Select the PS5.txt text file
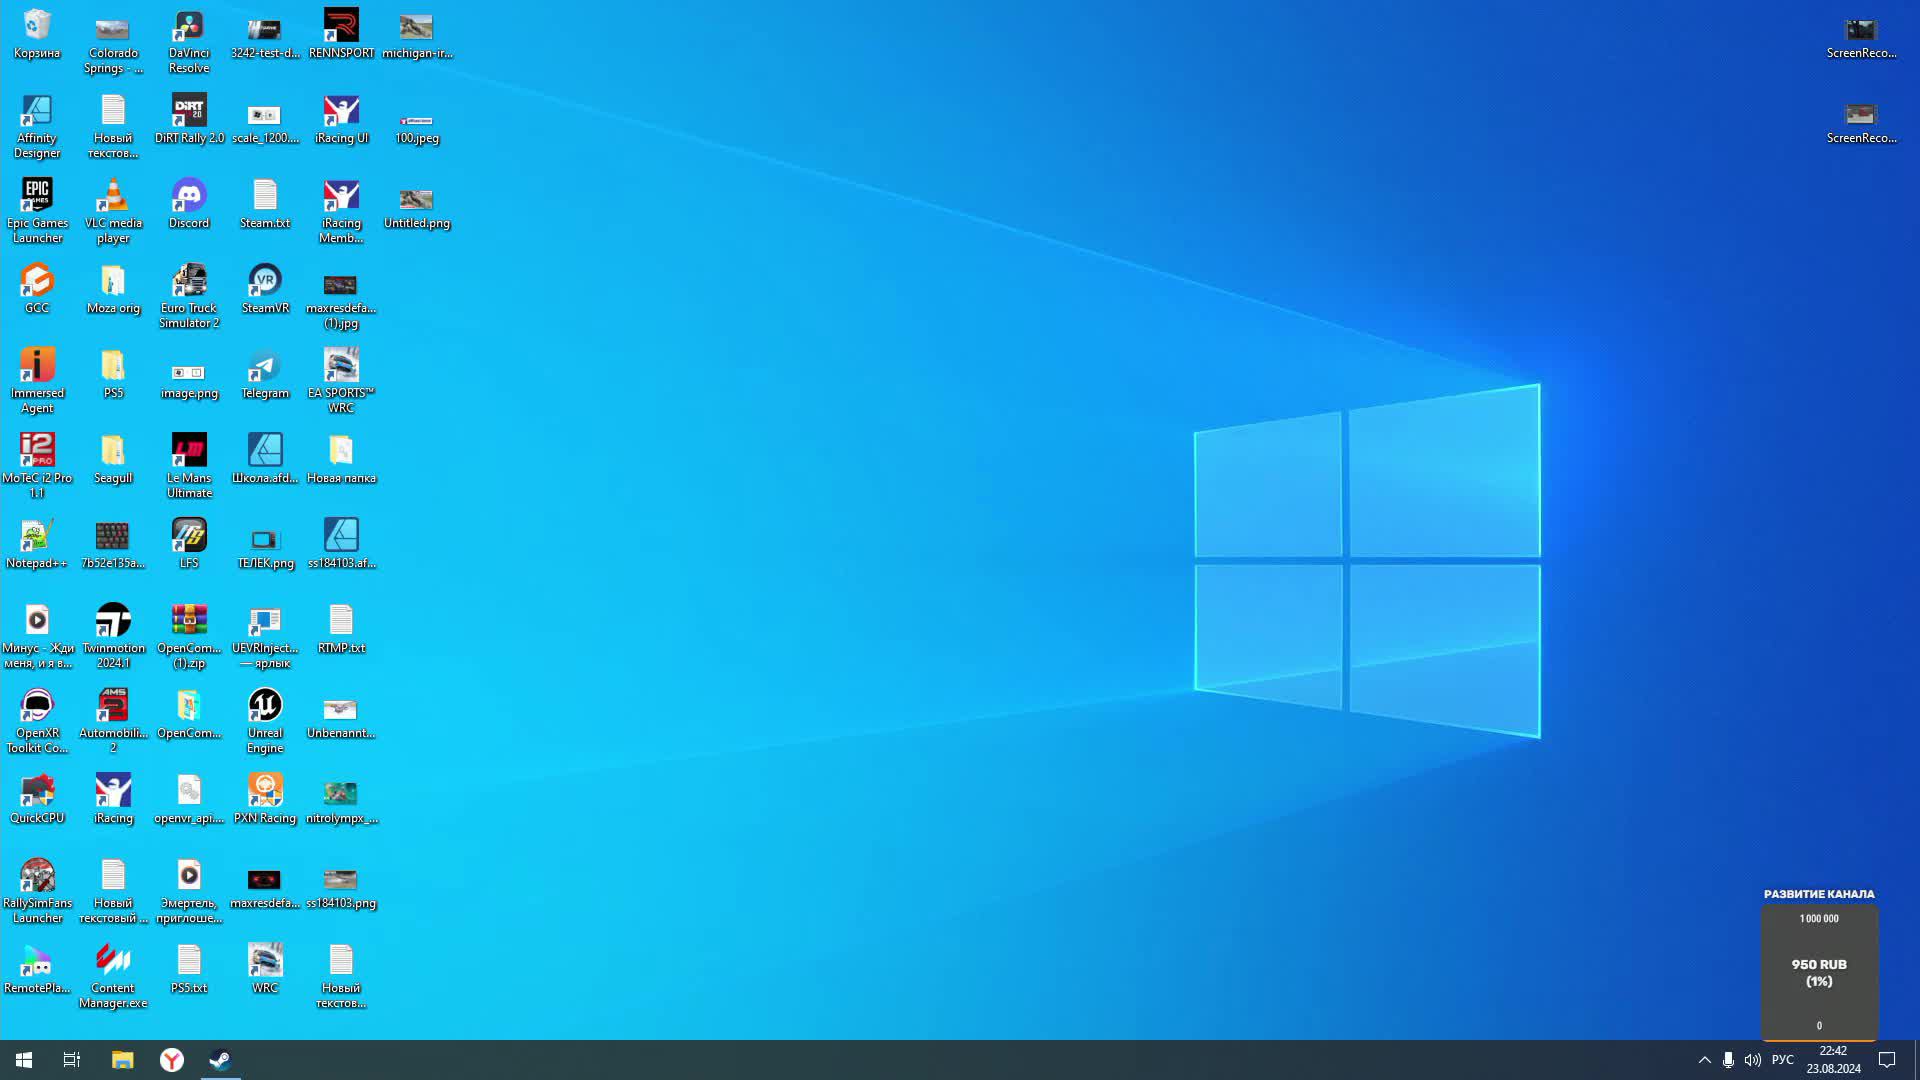1920x1080 pixels. point(189,969)
